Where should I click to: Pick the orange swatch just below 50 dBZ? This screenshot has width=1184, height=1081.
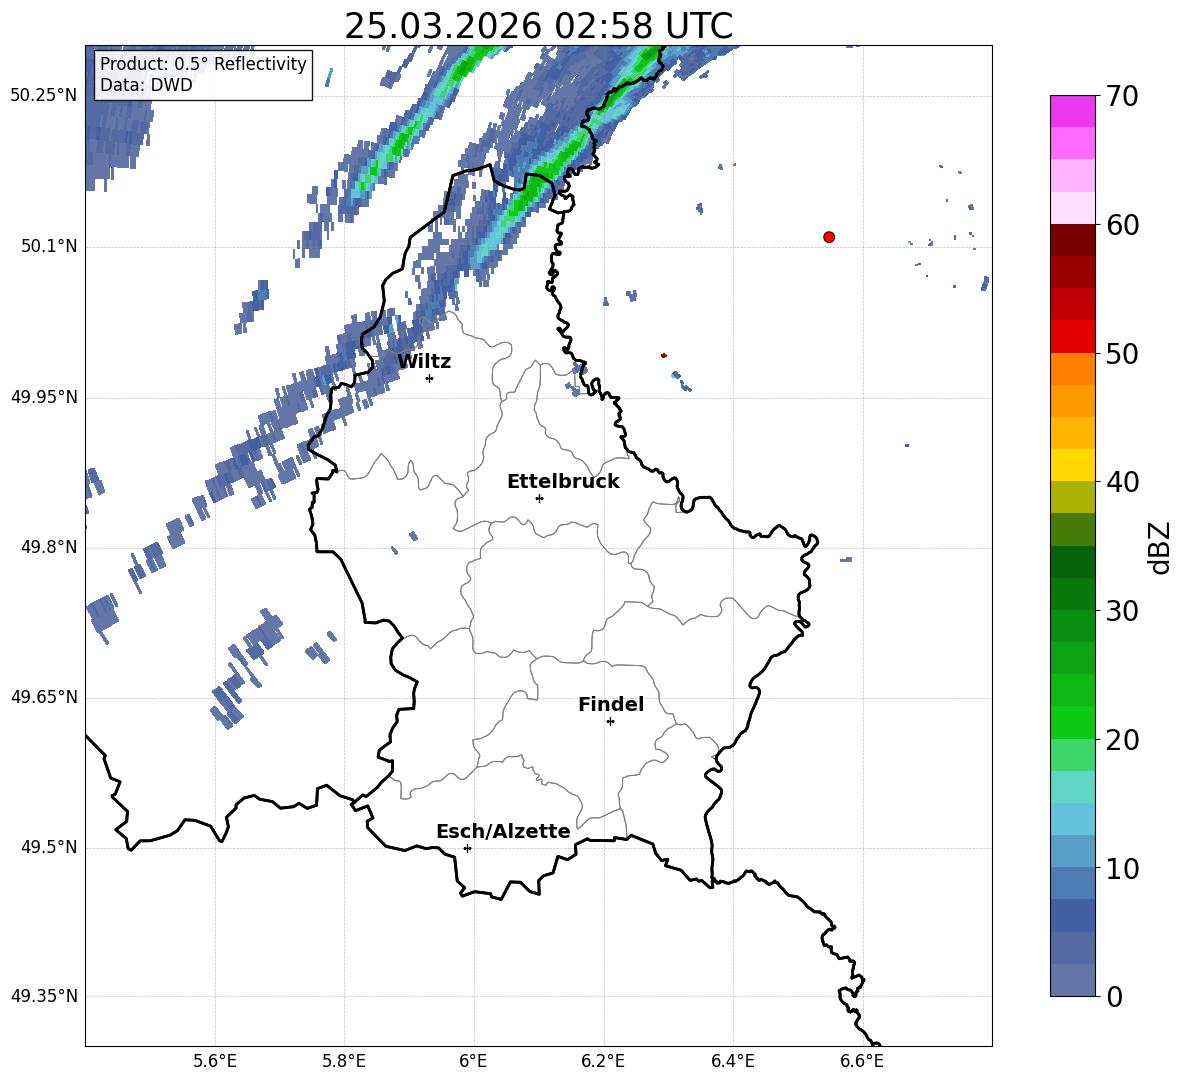point(1072,369)
